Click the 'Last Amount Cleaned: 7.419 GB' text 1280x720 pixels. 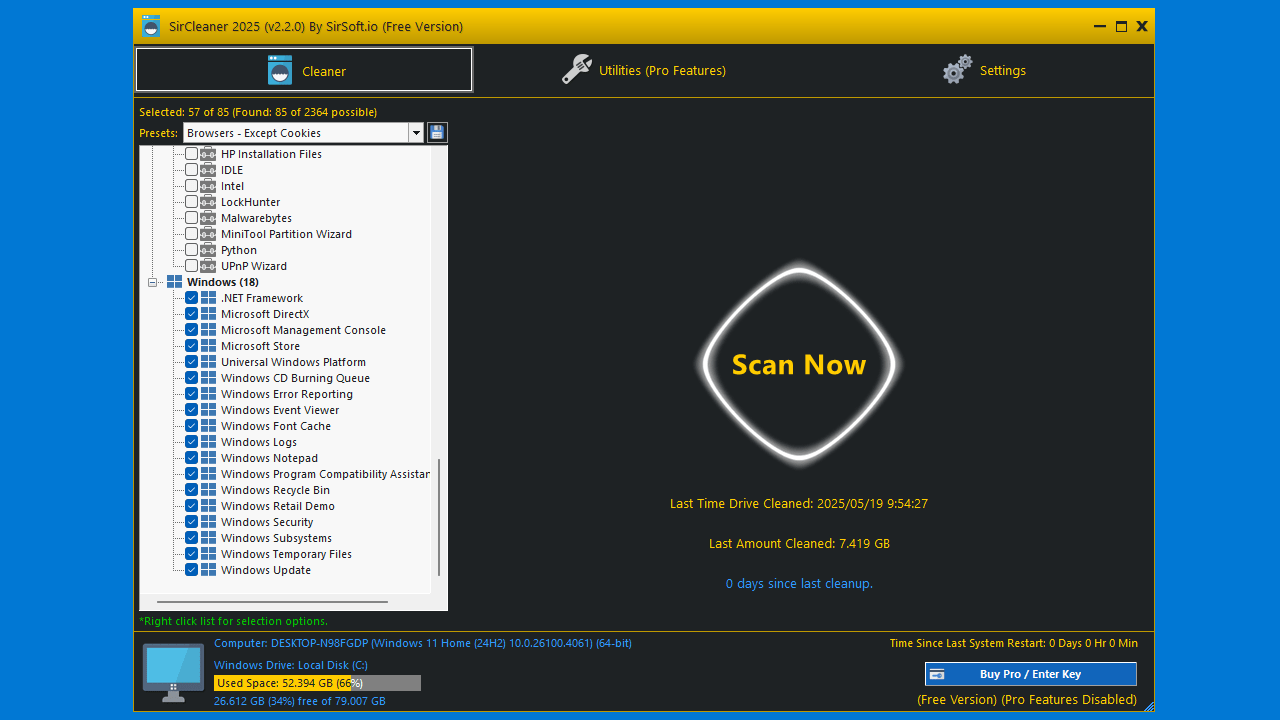click(x=799, y=544)
